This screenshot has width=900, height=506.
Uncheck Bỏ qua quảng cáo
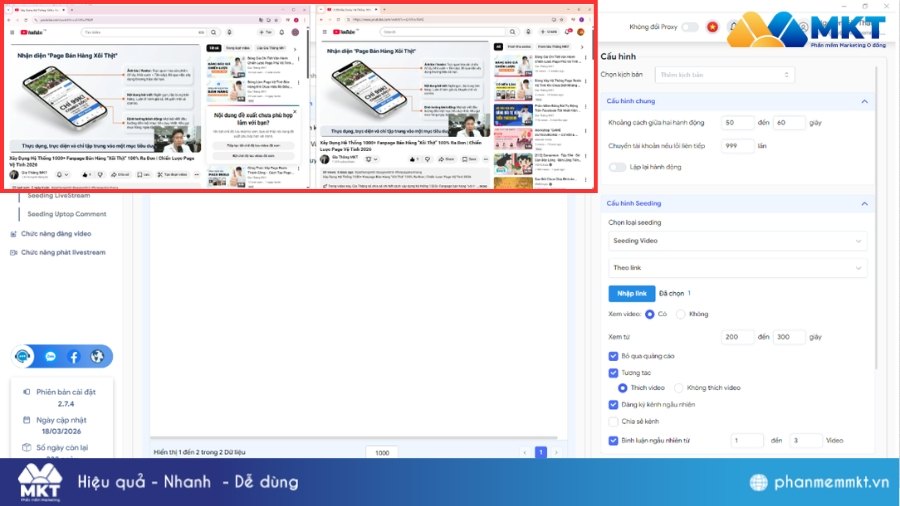(x=613, y=356)
